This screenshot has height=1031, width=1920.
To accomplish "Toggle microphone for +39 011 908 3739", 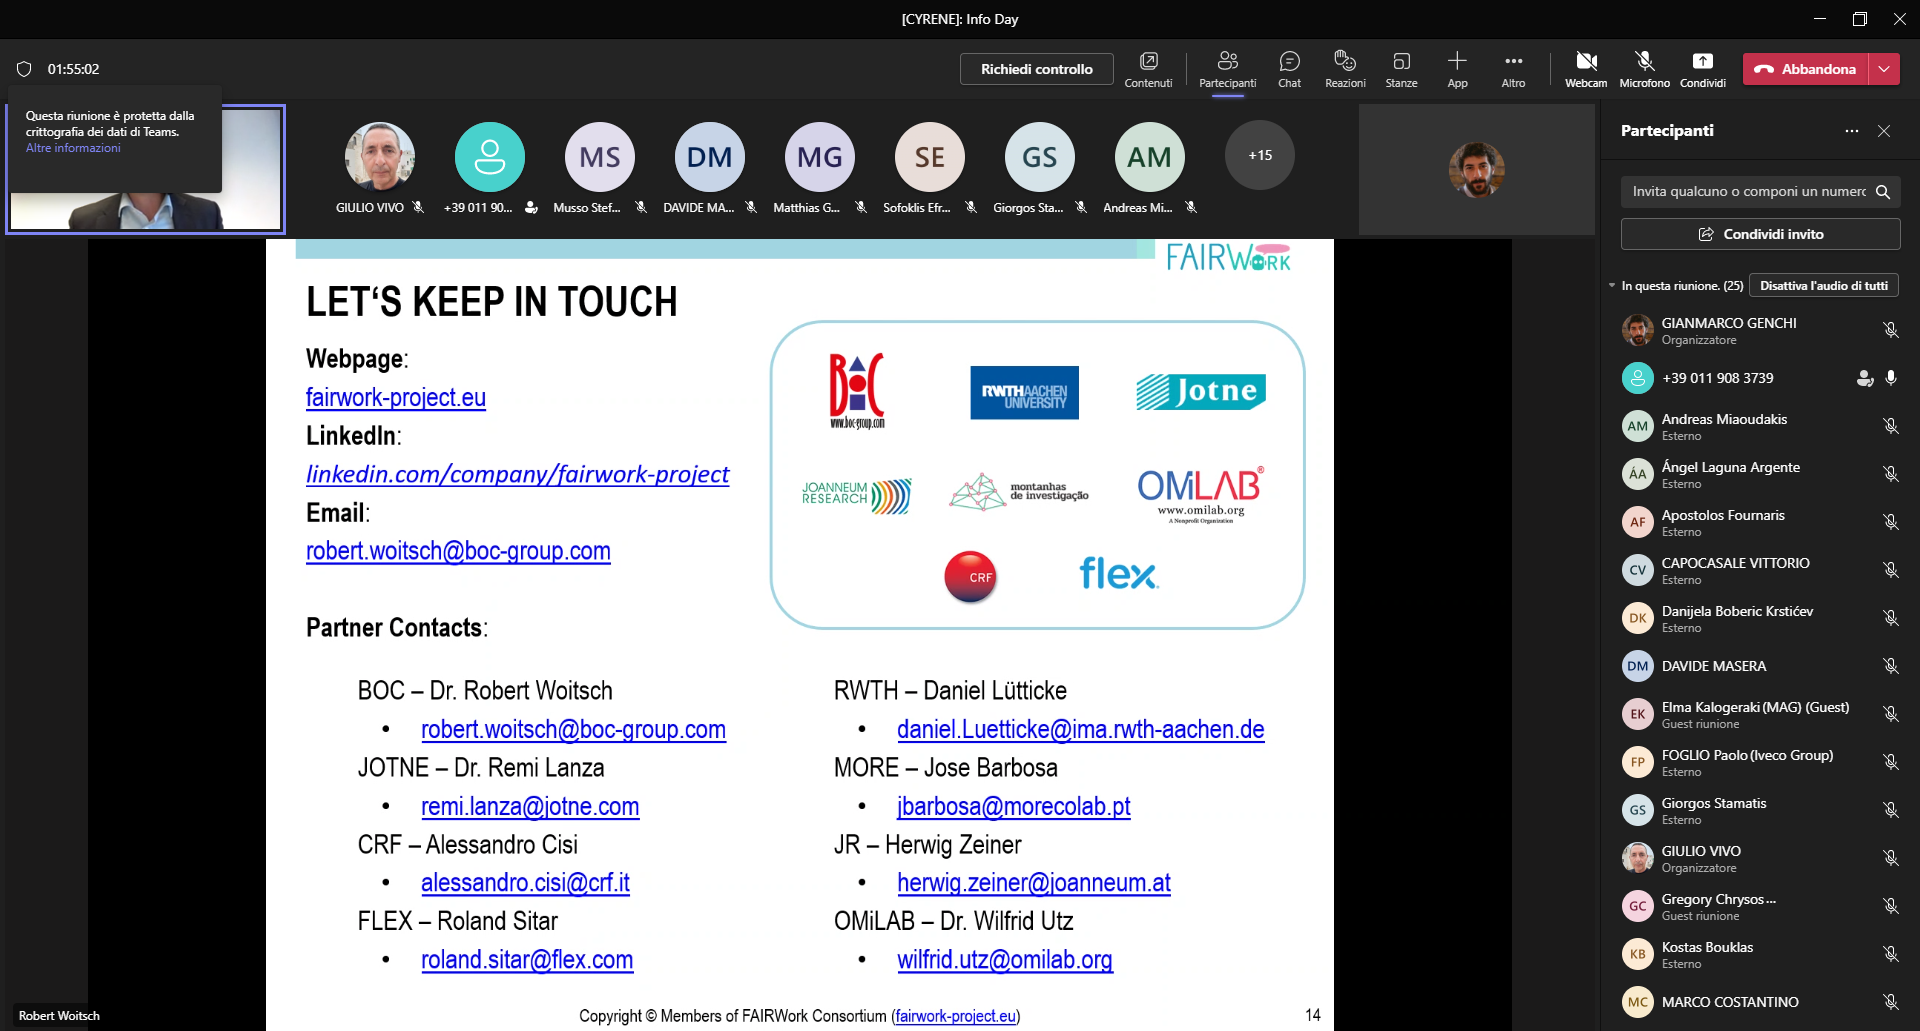I will click(1890, 378).
